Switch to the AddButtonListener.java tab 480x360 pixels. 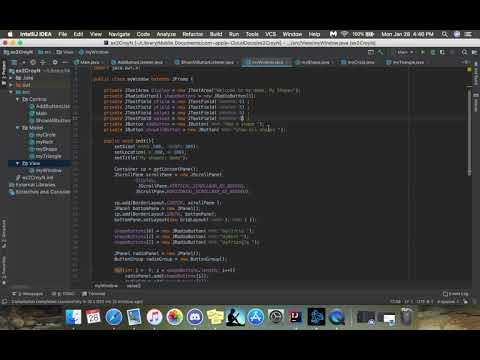tap(139, 62)
